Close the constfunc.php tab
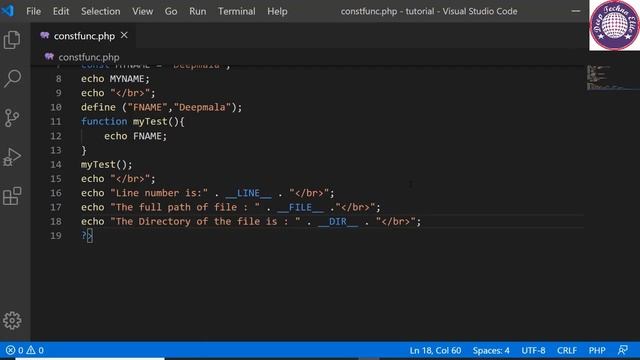The height and width of the screenshot is (360, 640). tap(124, 36)
